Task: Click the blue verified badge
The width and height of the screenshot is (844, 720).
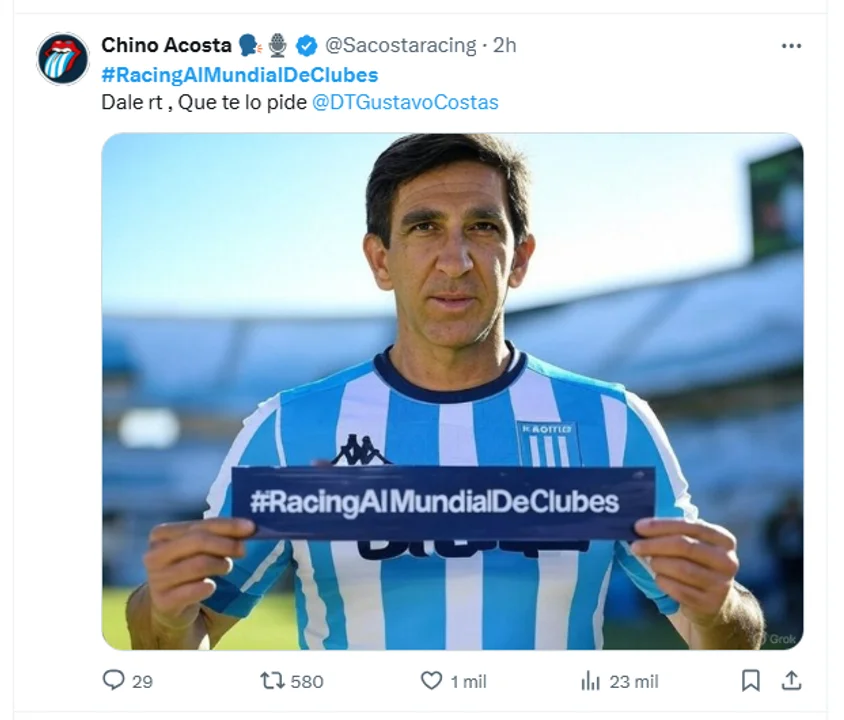Action: [x=307, y=46]
